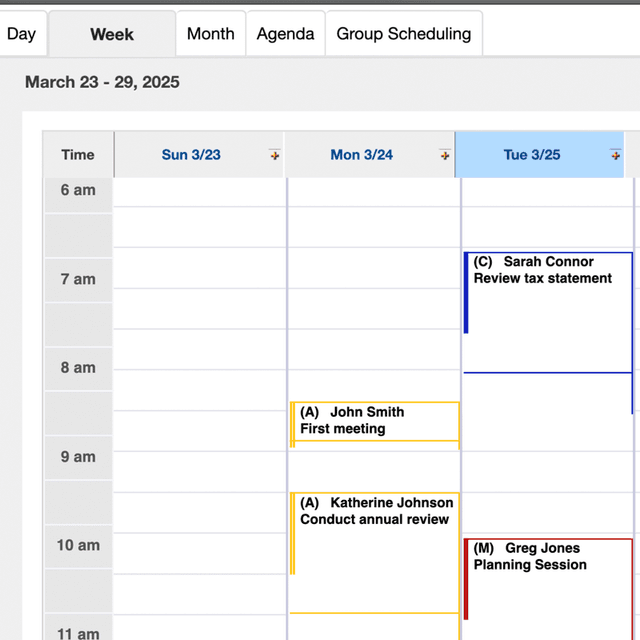The image size is (640, 640).
Task: Click the 8 am time label
Action: coord(78,368)
